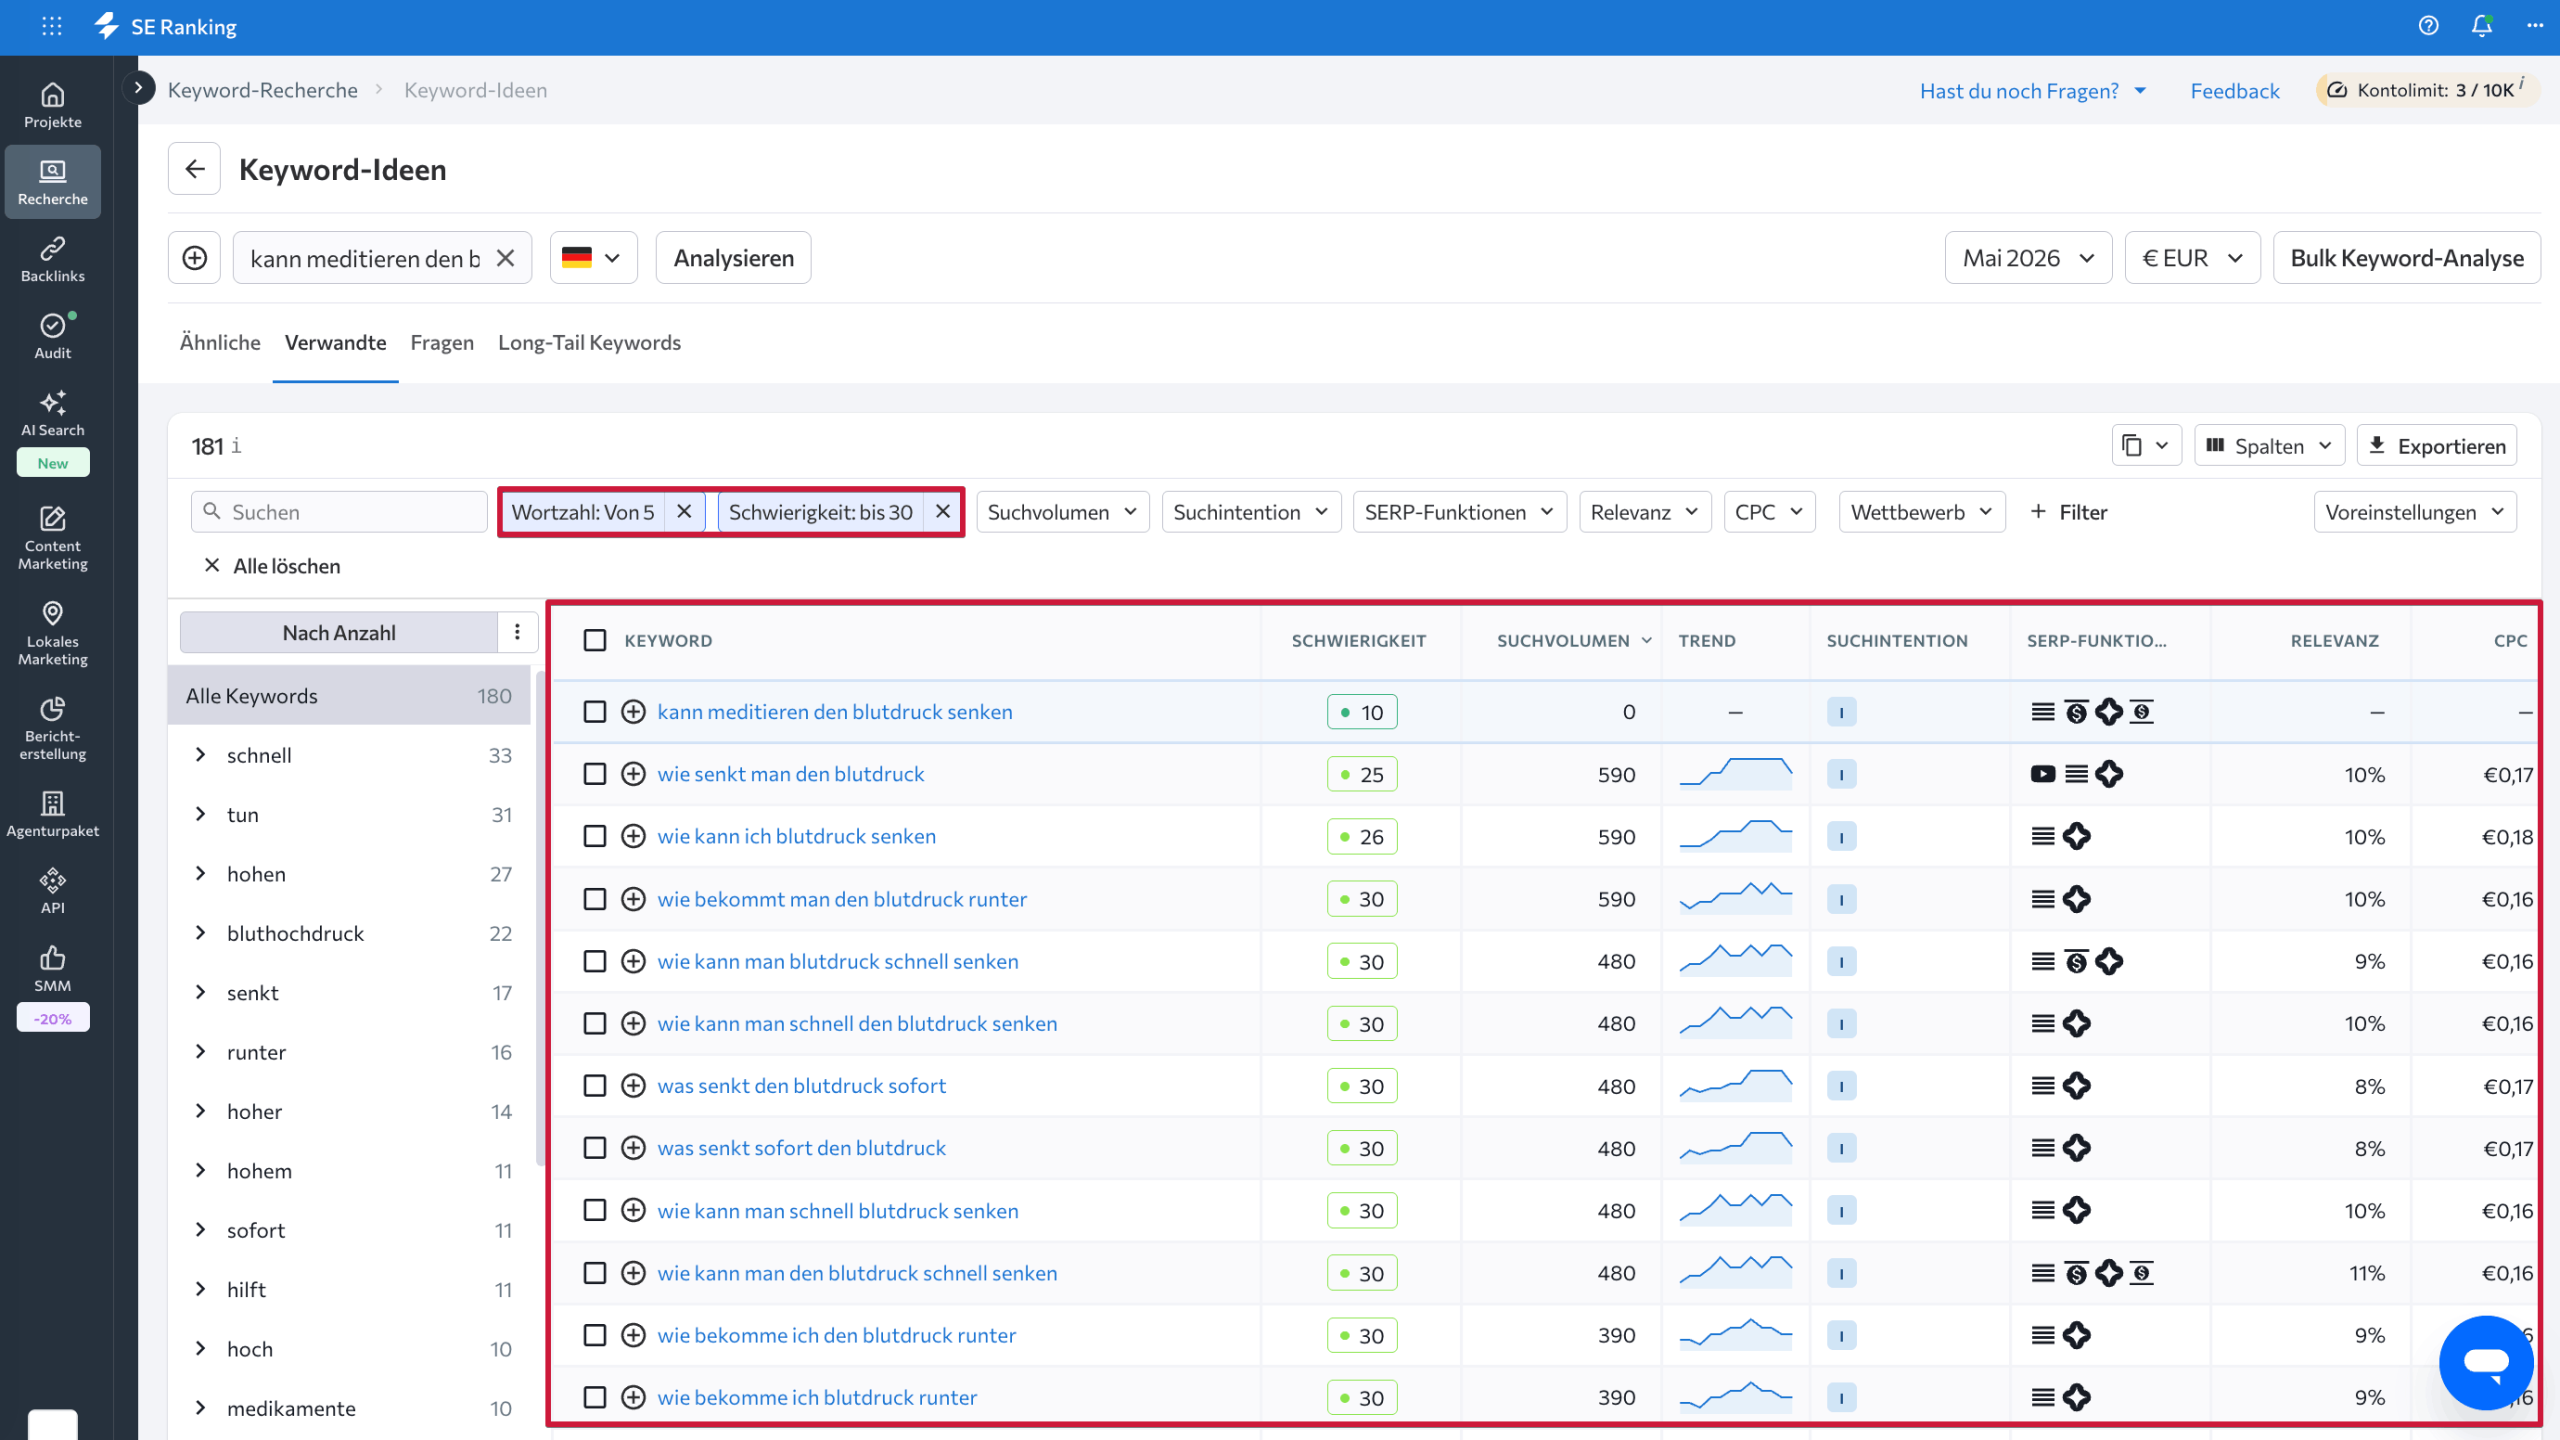2560x1440 pixels.
Task: Click the Exportieren button
Action: 2437,446
